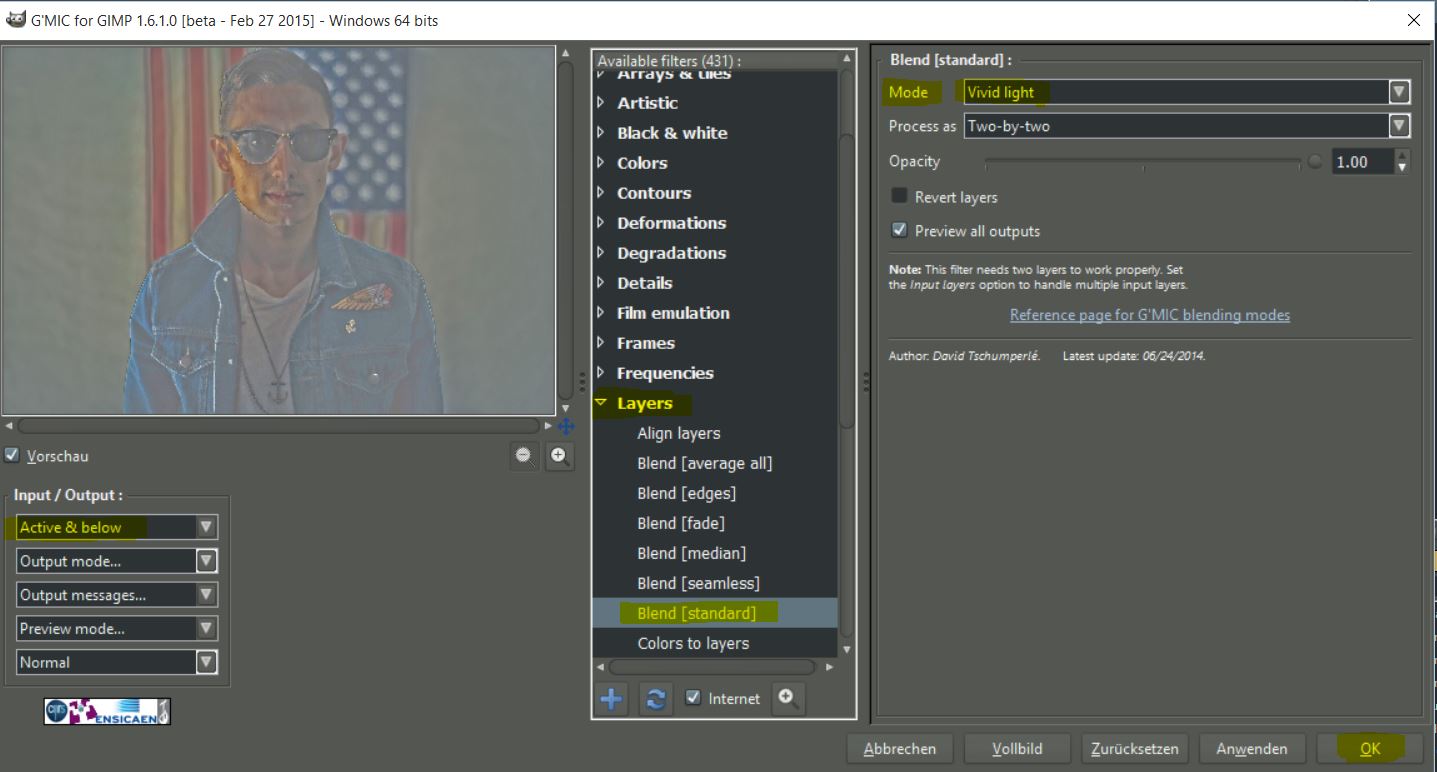
Task: Collapse the Layers filter category
Action: coord(601,403)
